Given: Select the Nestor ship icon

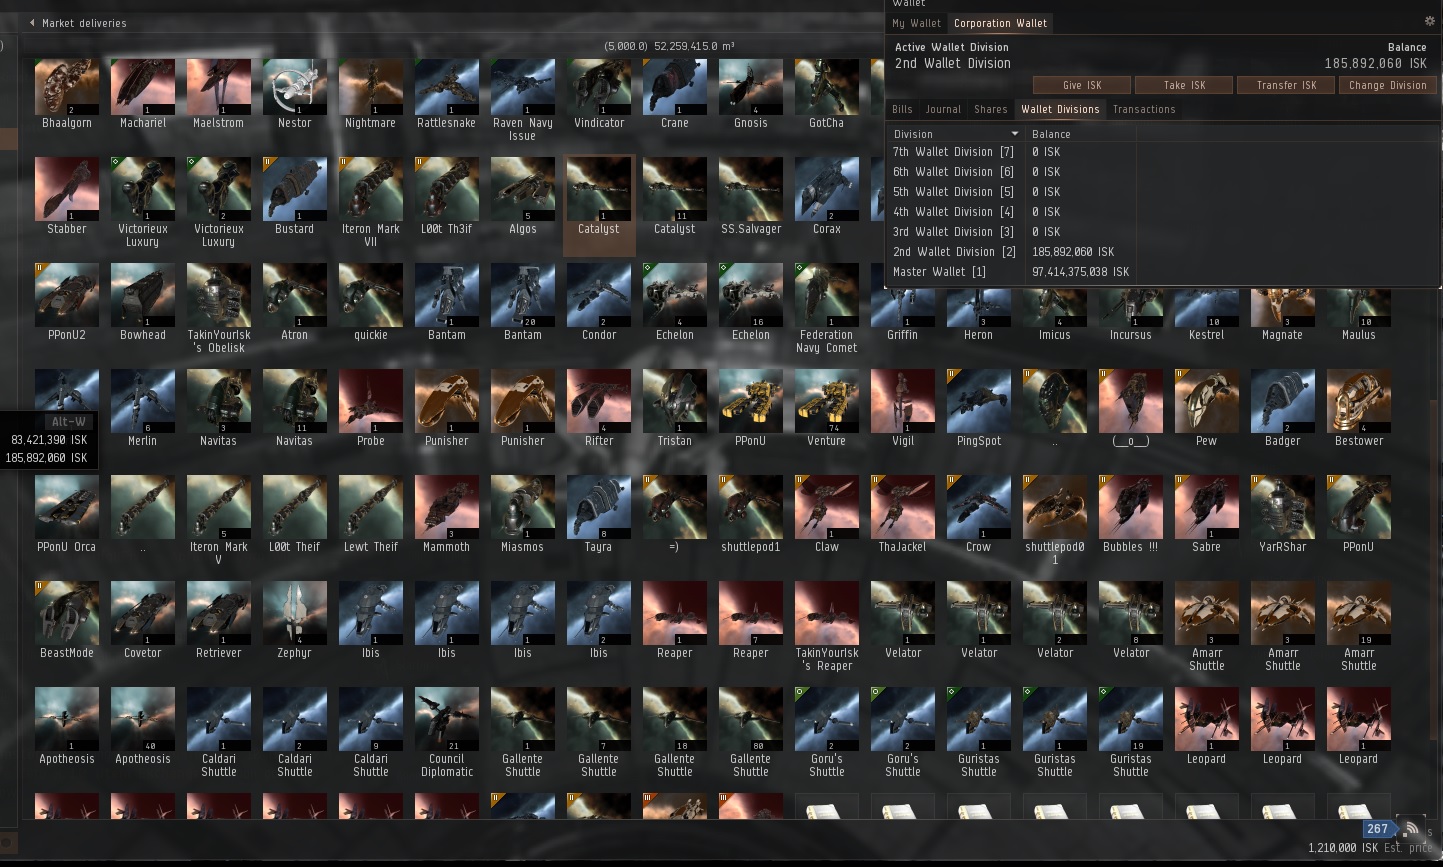Looking at the screenshot, I should pos(295,87).
